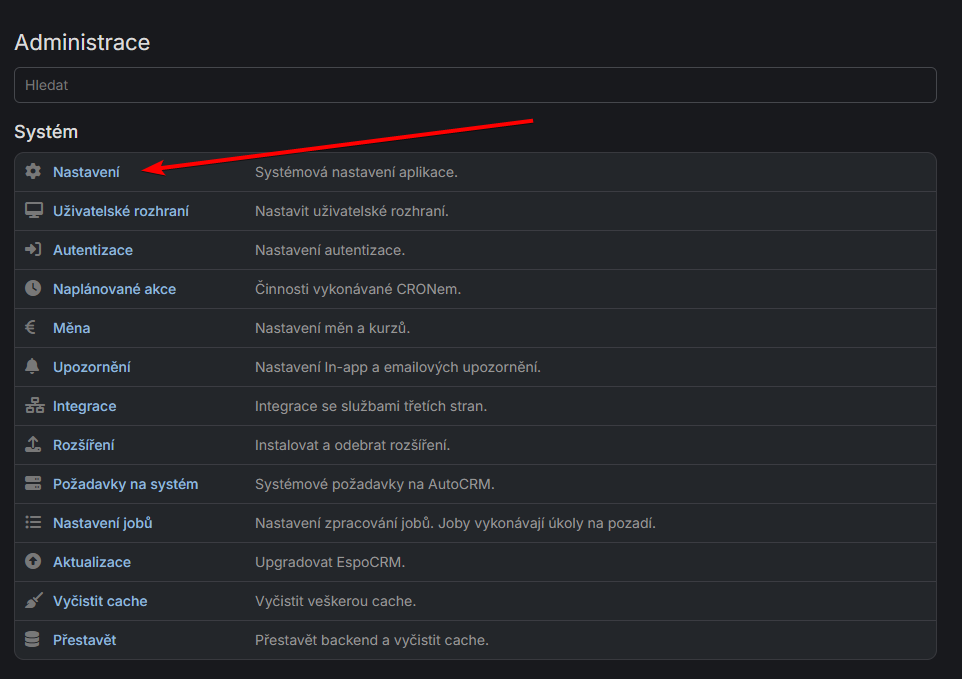The height and width of the screenshot is (679, 962).
Task: Focus the Hledat search field
Action: coord(475,85)
